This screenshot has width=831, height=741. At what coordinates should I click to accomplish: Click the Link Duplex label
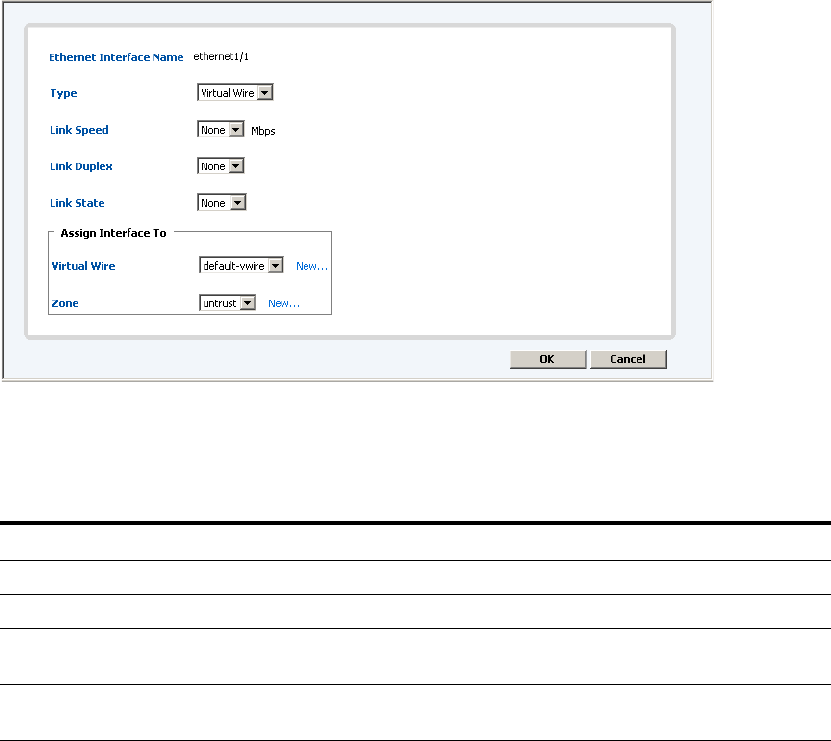(81, 166)
